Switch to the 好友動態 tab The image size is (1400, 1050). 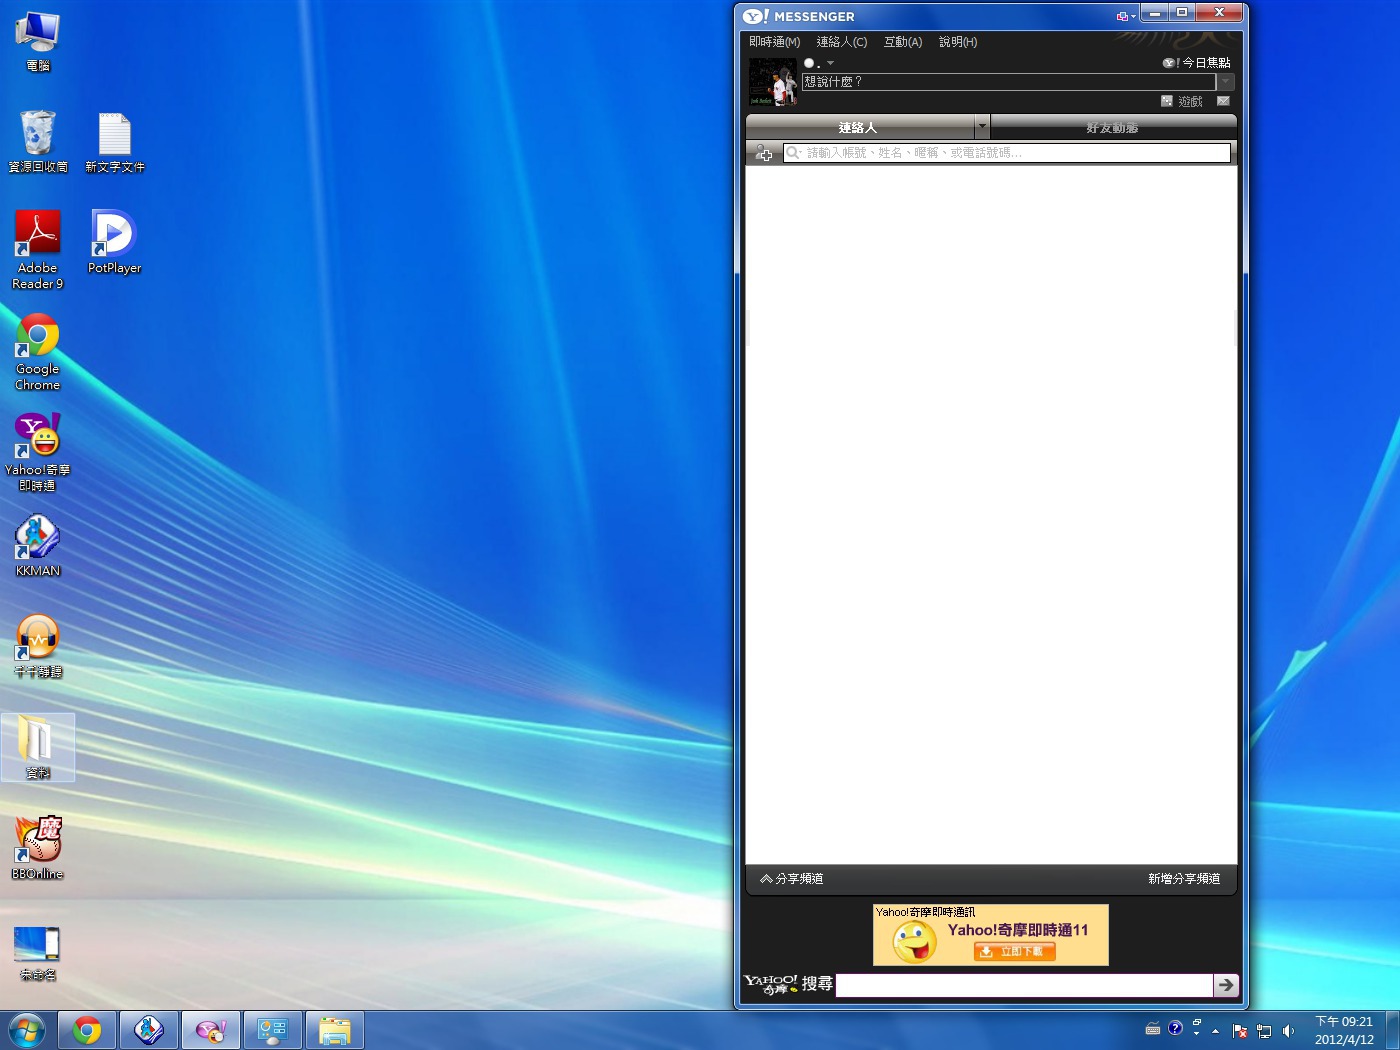point(1113,127)
